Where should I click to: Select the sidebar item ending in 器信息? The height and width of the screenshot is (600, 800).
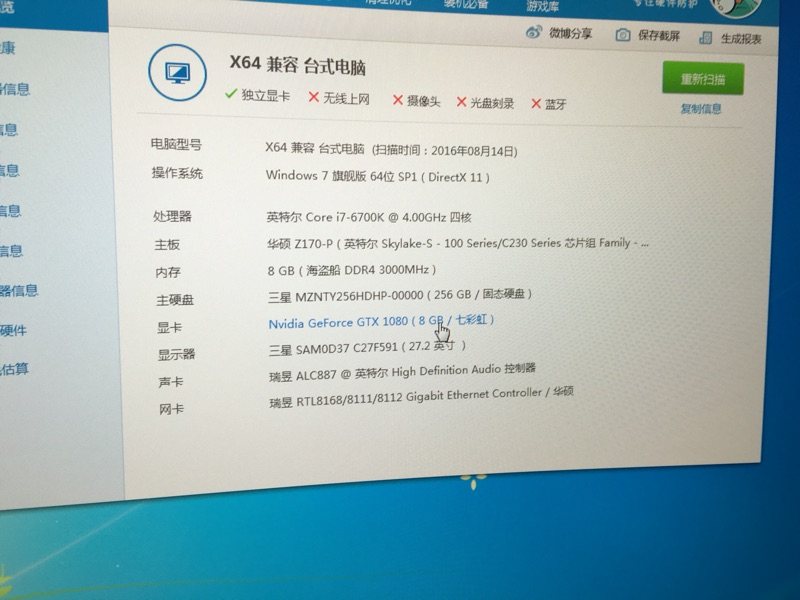pos(19,291)
